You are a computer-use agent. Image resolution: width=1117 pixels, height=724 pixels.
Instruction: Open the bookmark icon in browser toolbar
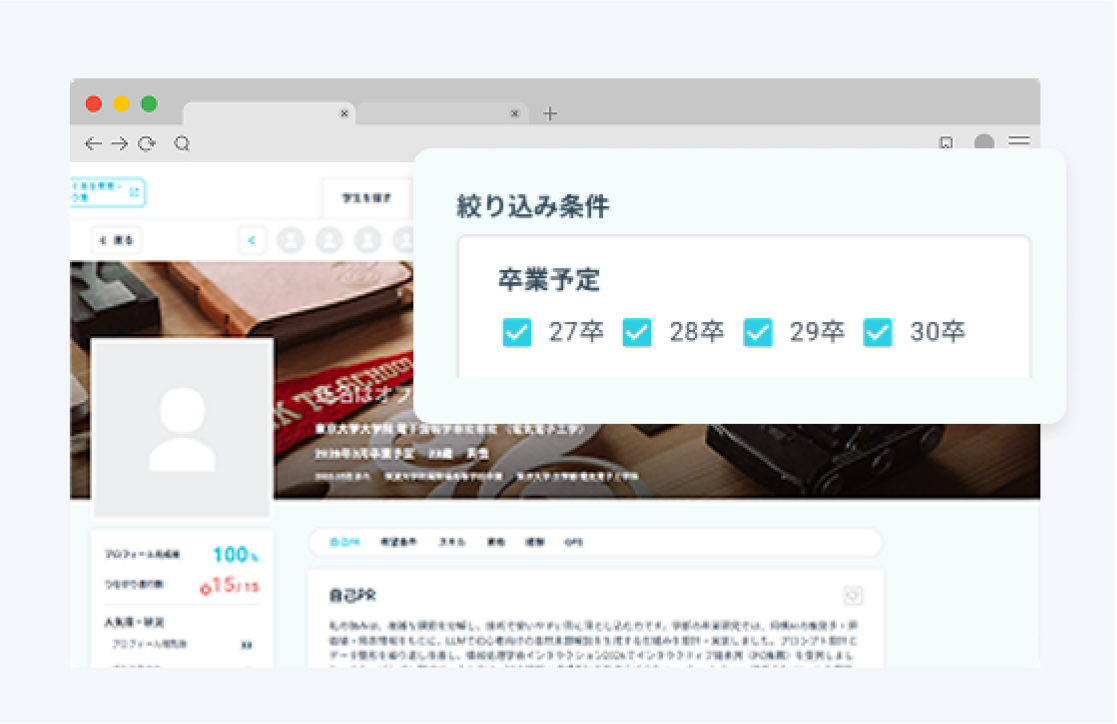tap(945, 143)
